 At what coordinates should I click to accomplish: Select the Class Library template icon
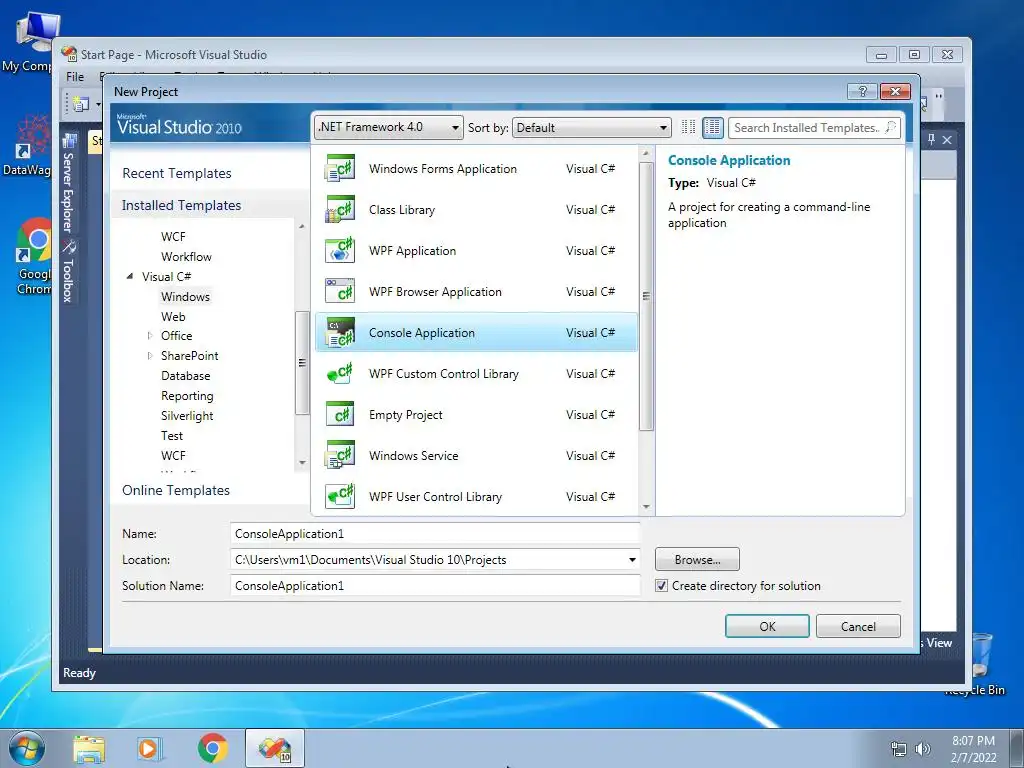(x=340, y=210)
